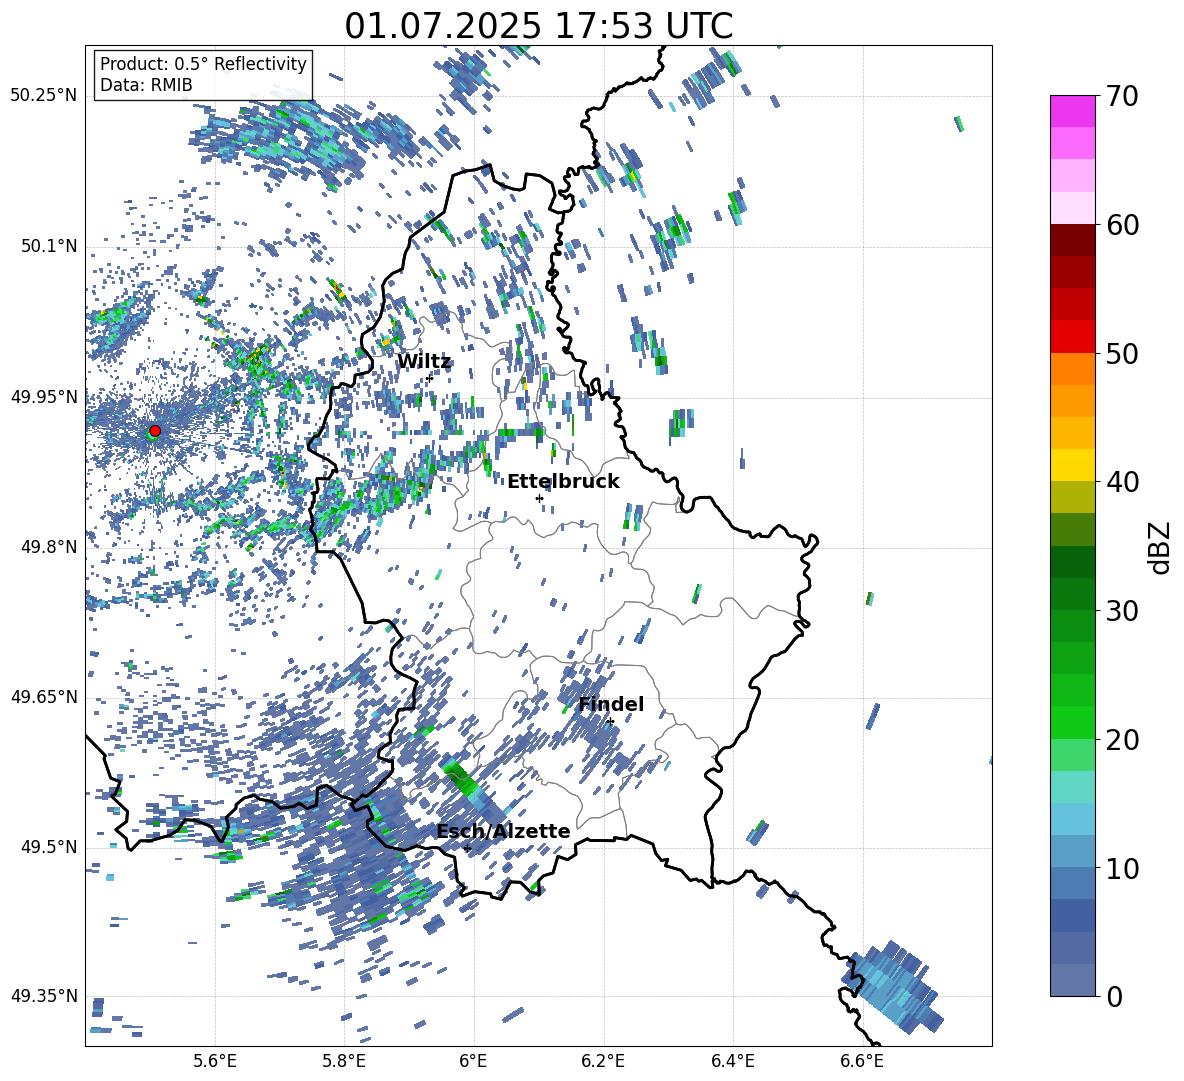Click the cross marker below Wiltz label
The height and width of the screenshot is (1081, 1184).
point(429,377)
